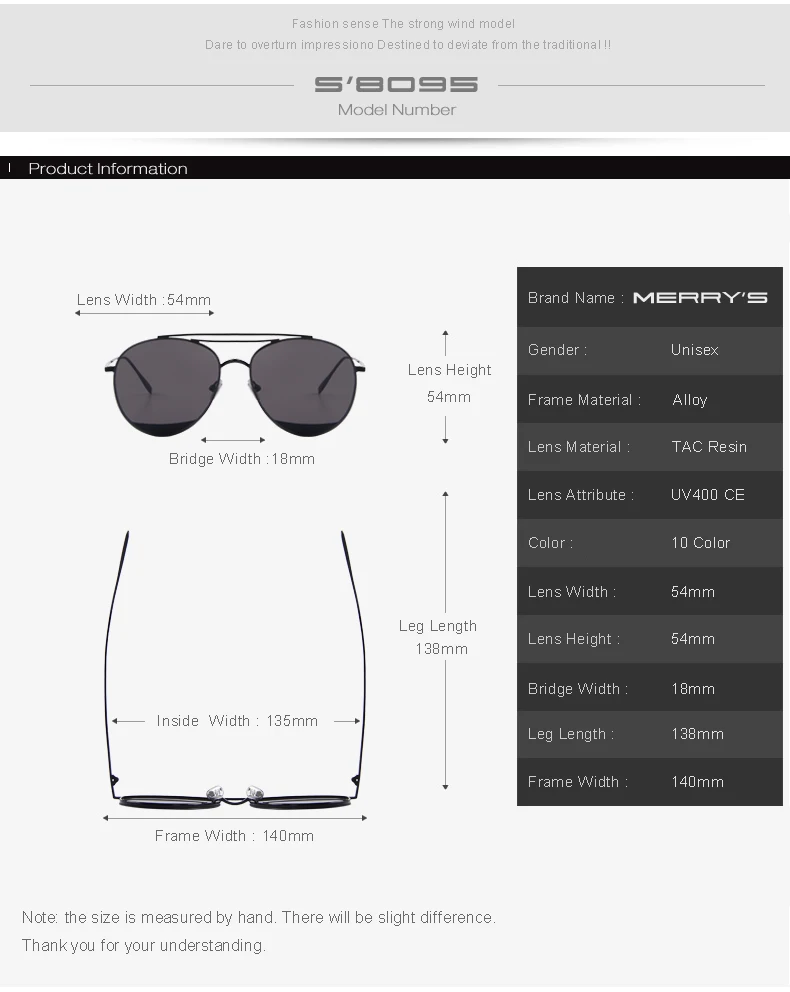
Task: Click the '138mm' value in the table
Action: point(698,735)
